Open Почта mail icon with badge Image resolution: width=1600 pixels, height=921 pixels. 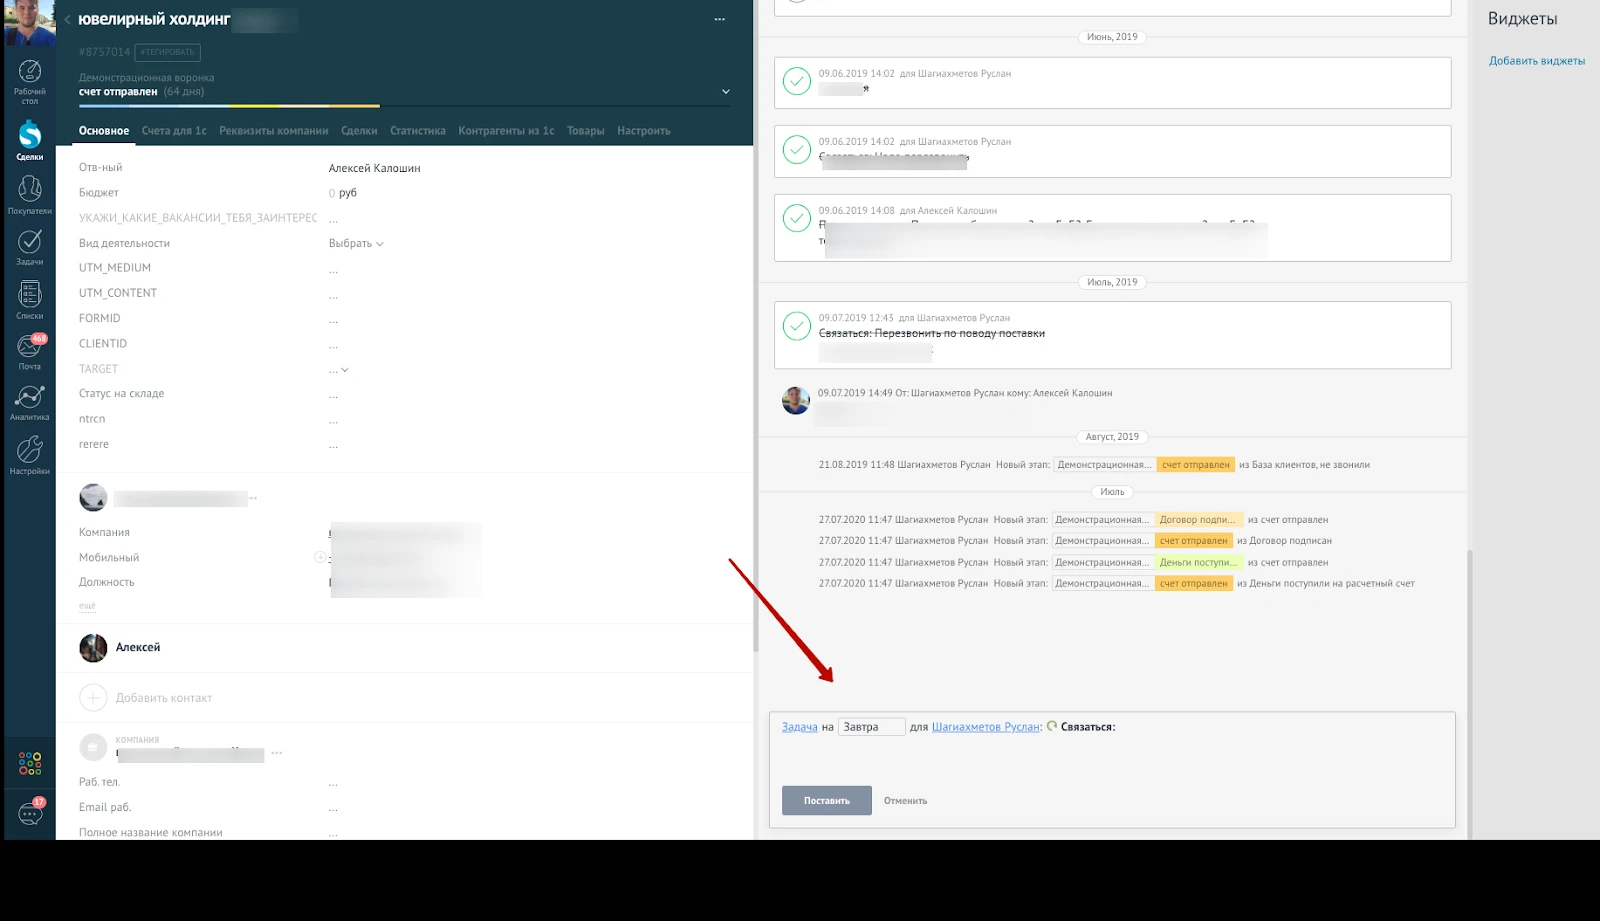coord(29,351)
